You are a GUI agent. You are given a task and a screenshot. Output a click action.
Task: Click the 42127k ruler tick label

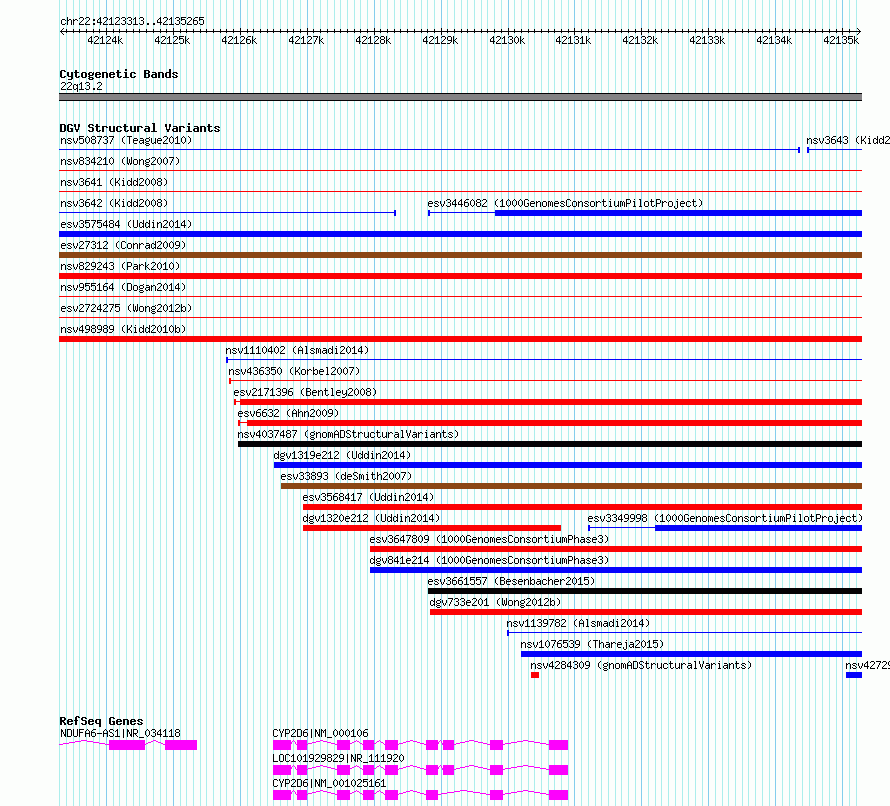(x=306, y=40)
